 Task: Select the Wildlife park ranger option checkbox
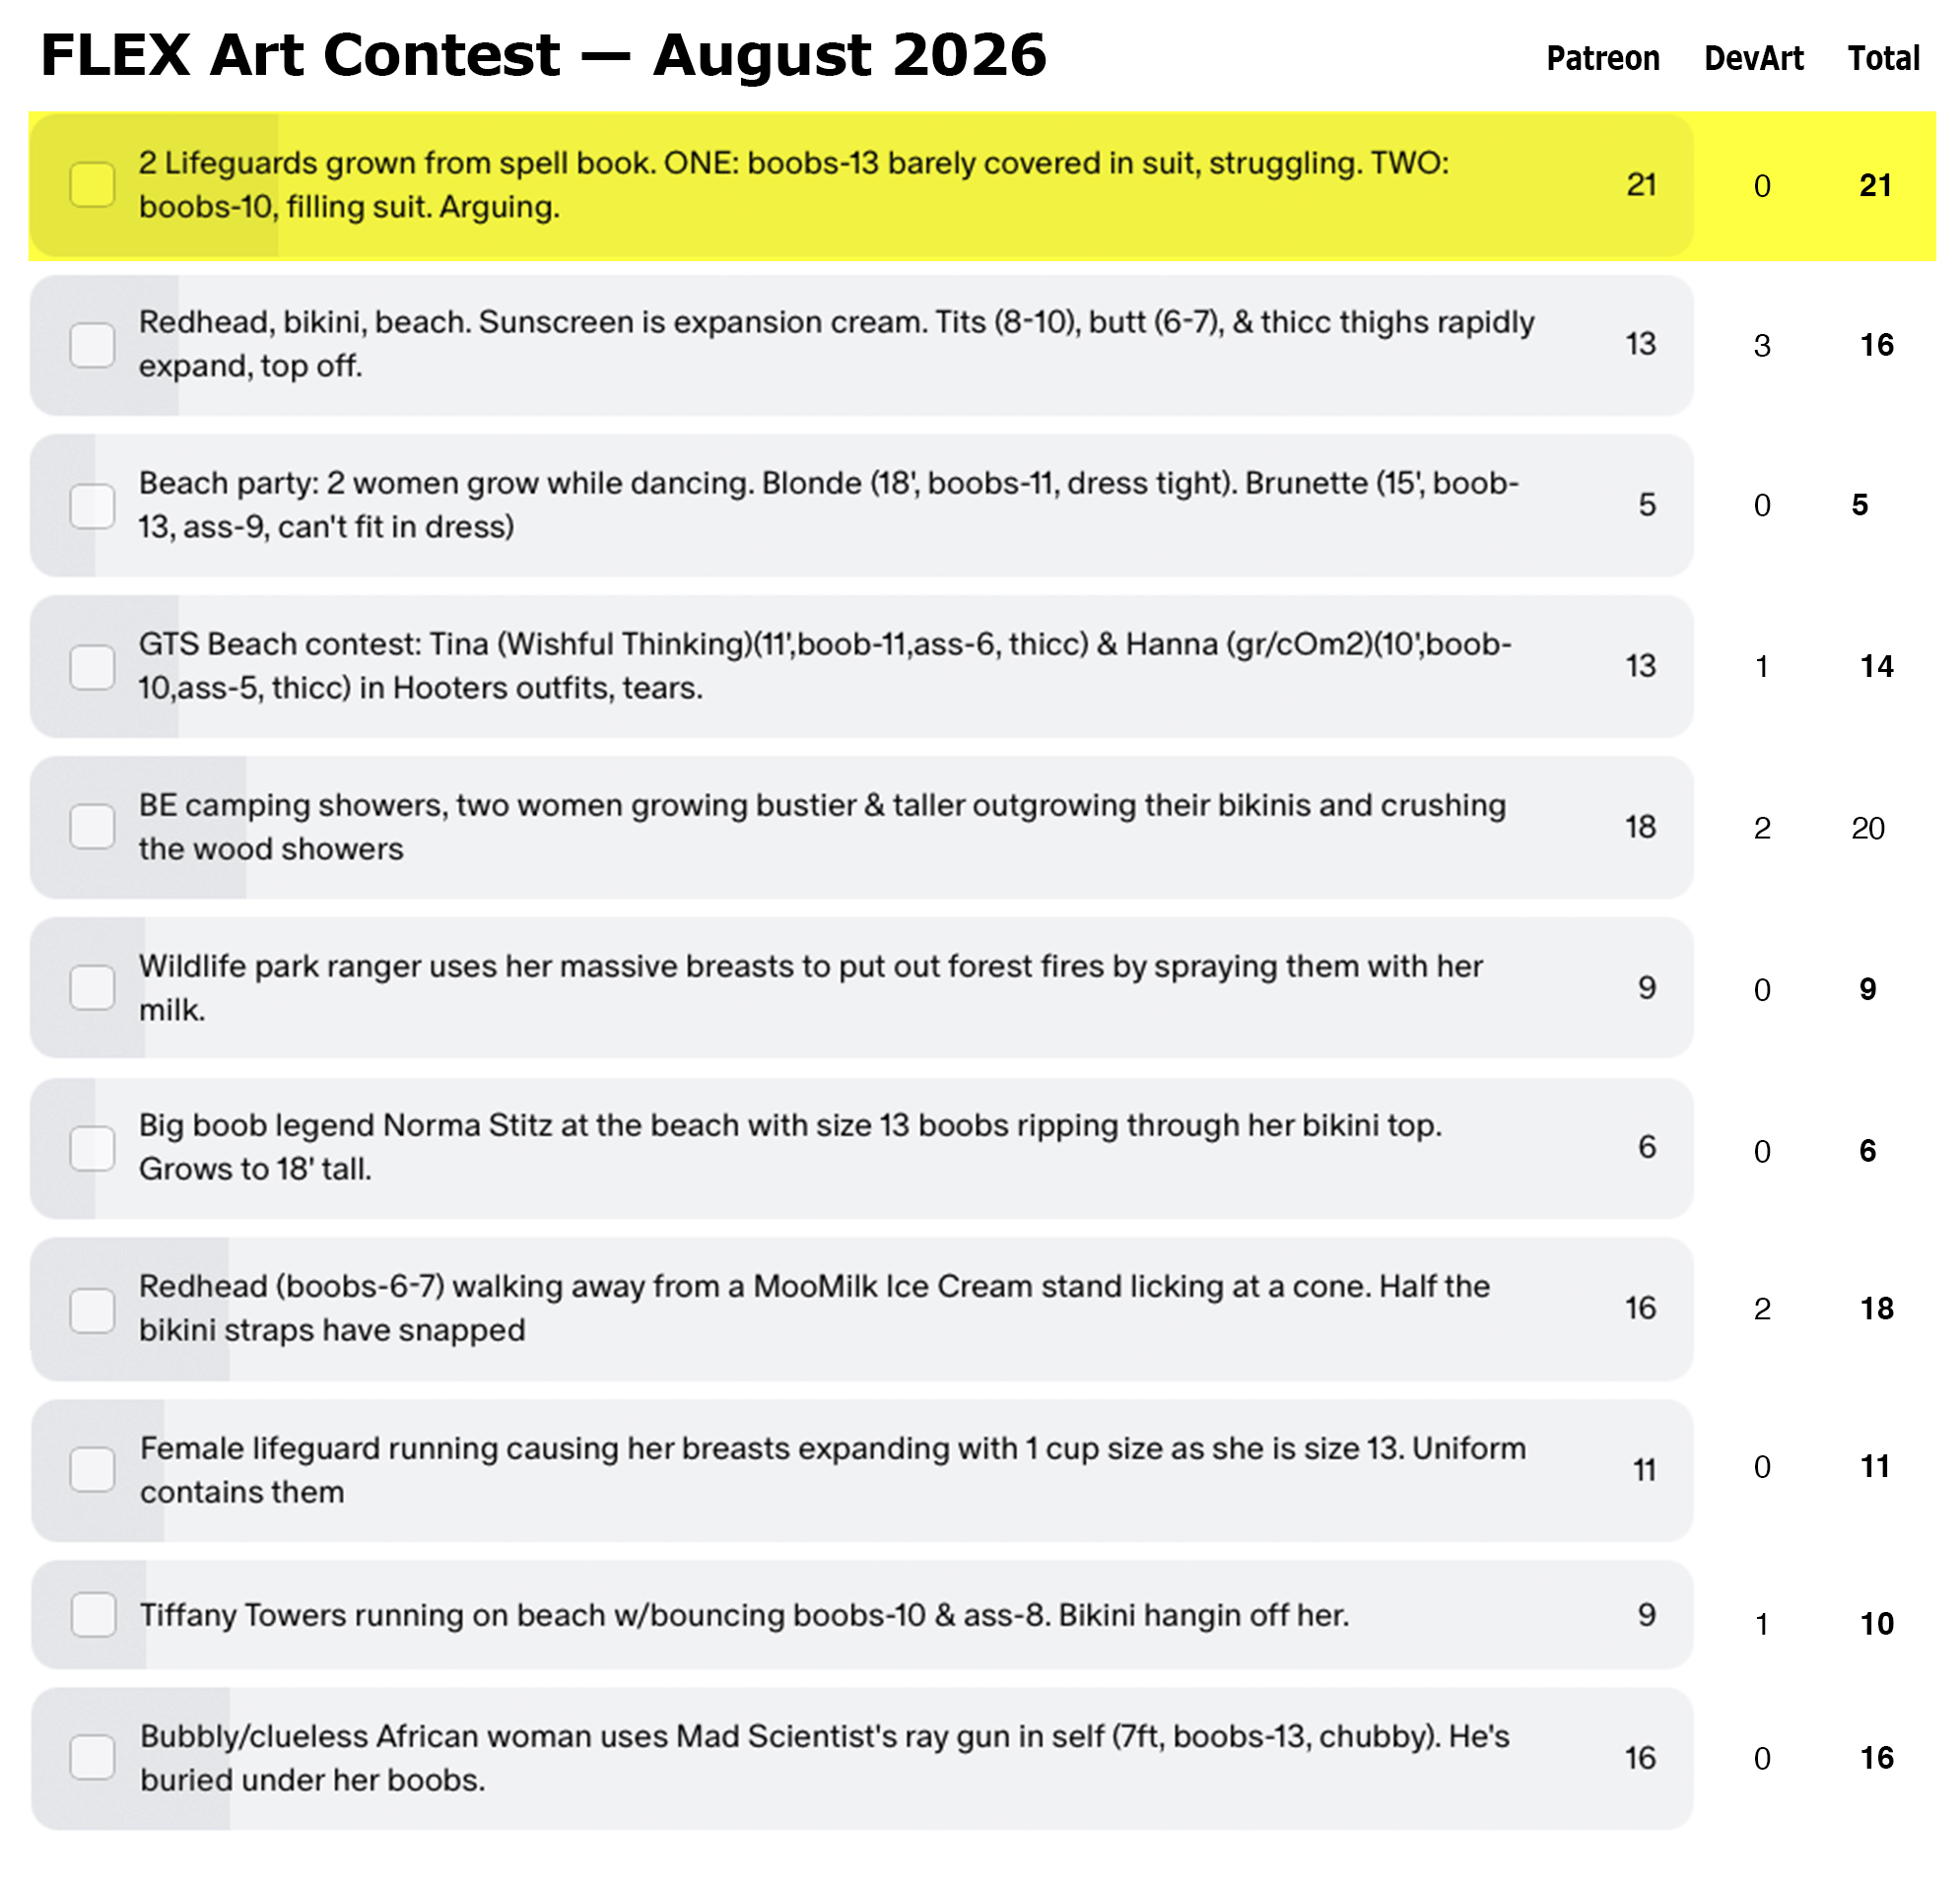tap(92, 988)
